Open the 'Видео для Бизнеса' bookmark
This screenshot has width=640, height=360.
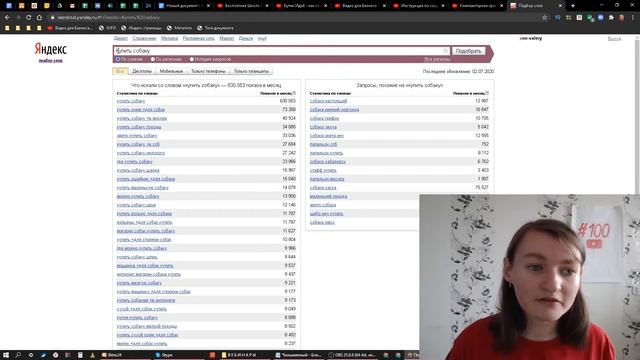click(70, 28)
